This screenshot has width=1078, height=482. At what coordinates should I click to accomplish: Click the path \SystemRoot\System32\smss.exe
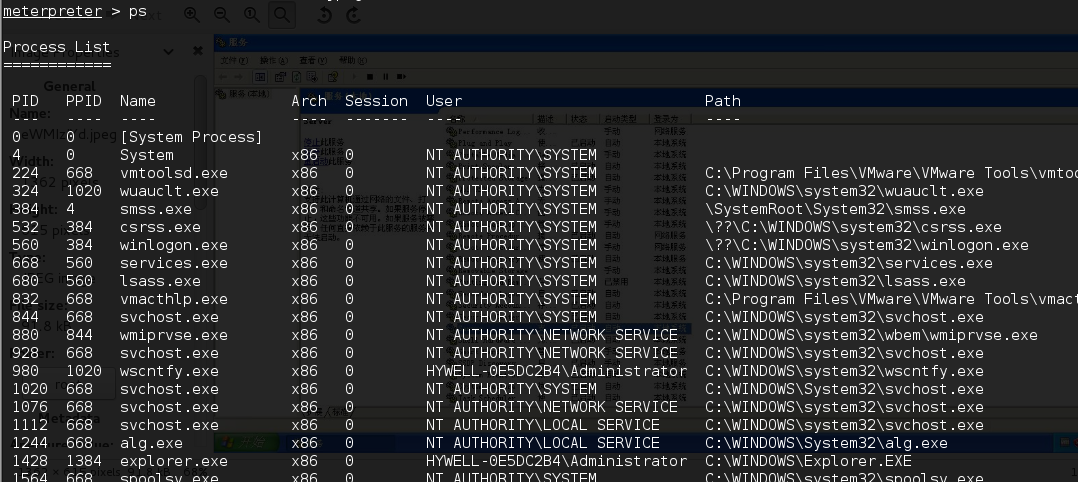835,208
